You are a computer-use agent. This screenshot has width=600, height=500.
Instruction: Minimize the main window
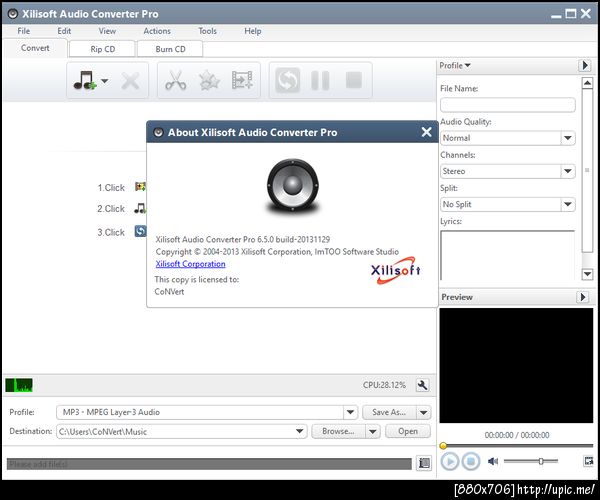coord(556,15)
